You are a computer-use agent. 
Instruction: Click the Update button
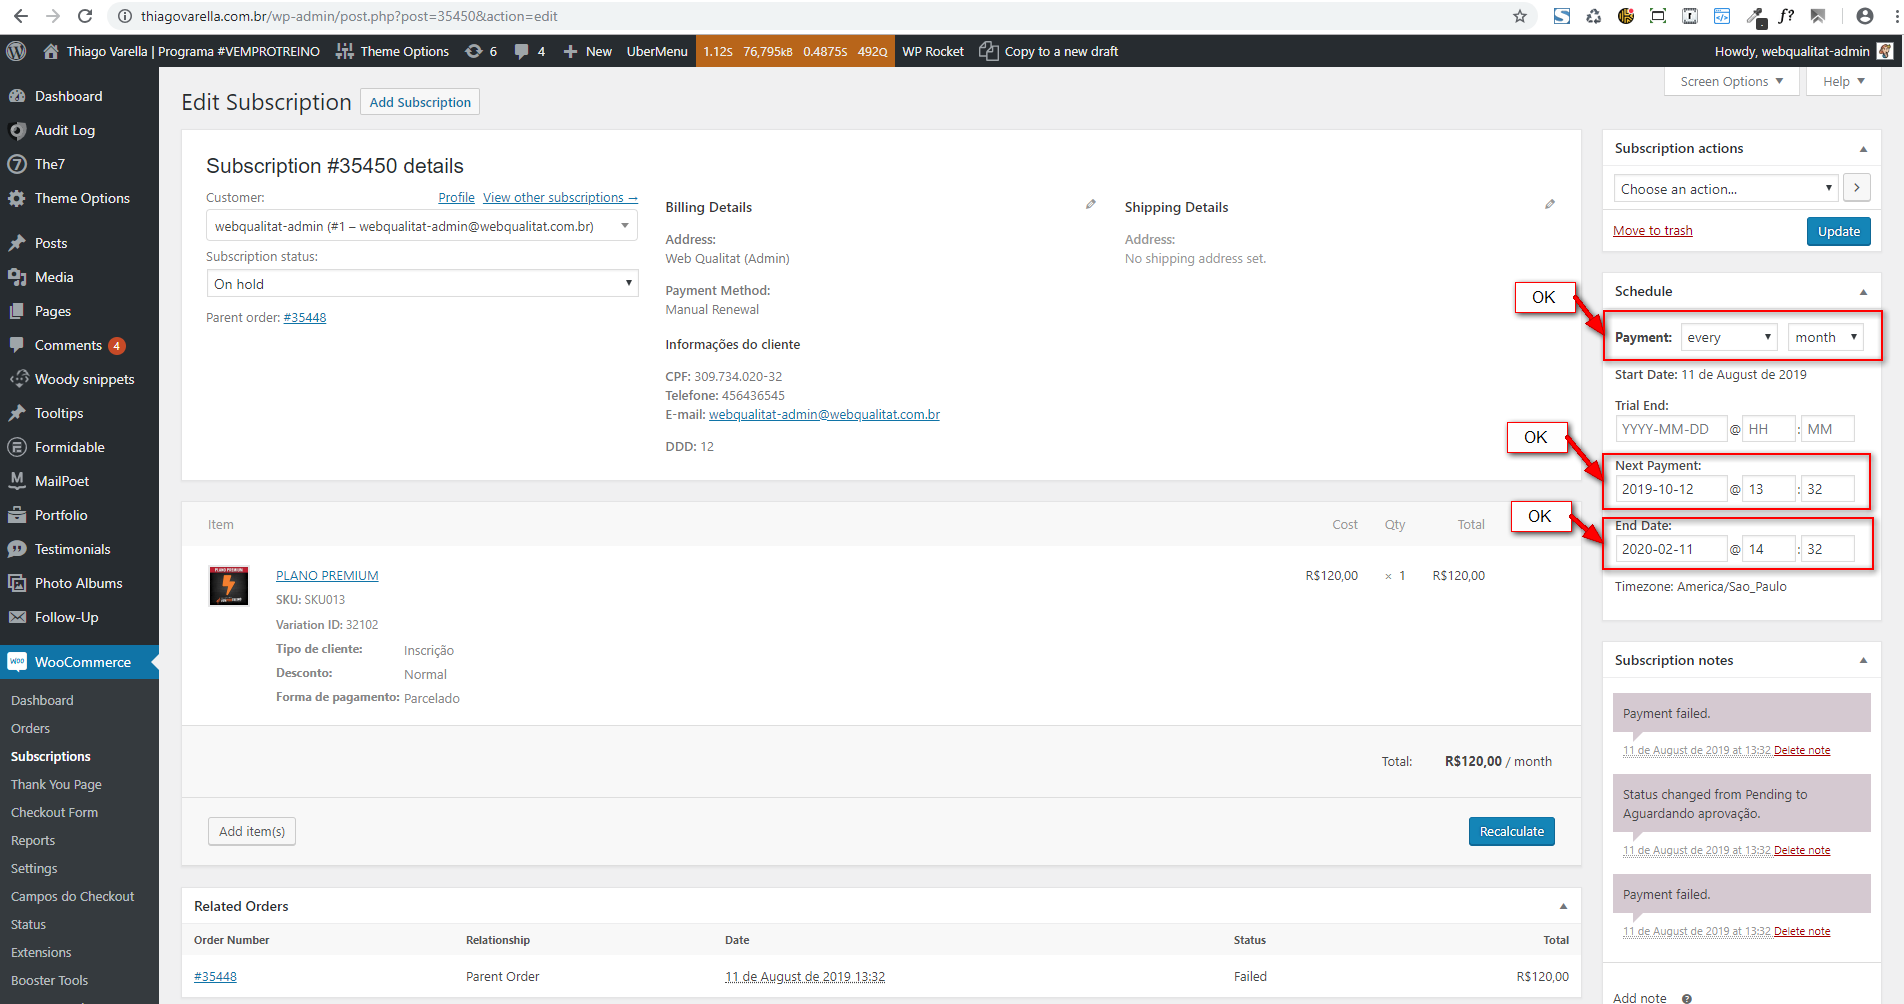(1838, 231)
